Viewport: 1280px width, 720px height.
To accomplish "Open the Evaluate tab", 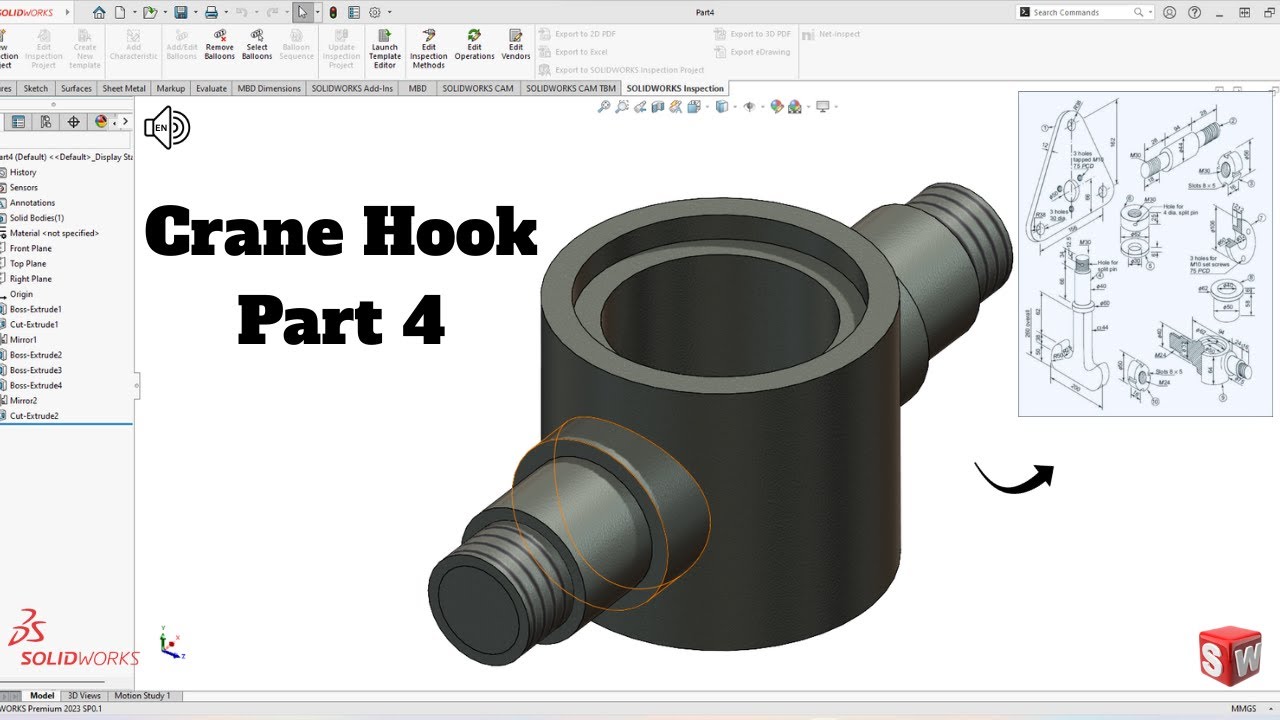I will click(x=211, y=88).
